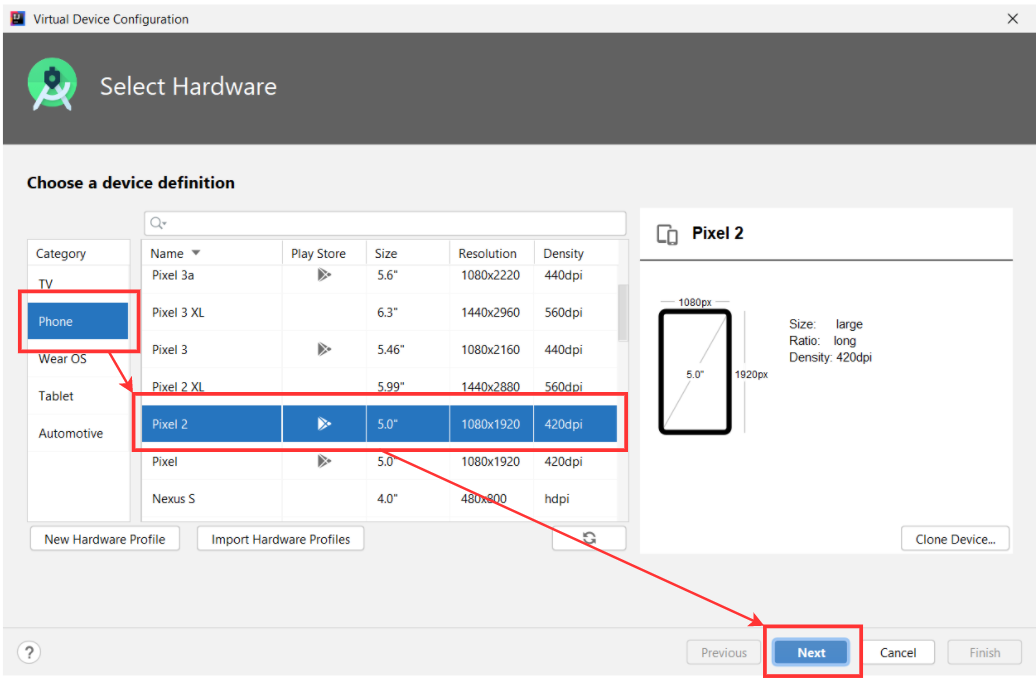This screenshot has height=683, width=1036.
Task: Close the Virtual Device Configuration window
Action: tap(1013, 18)
